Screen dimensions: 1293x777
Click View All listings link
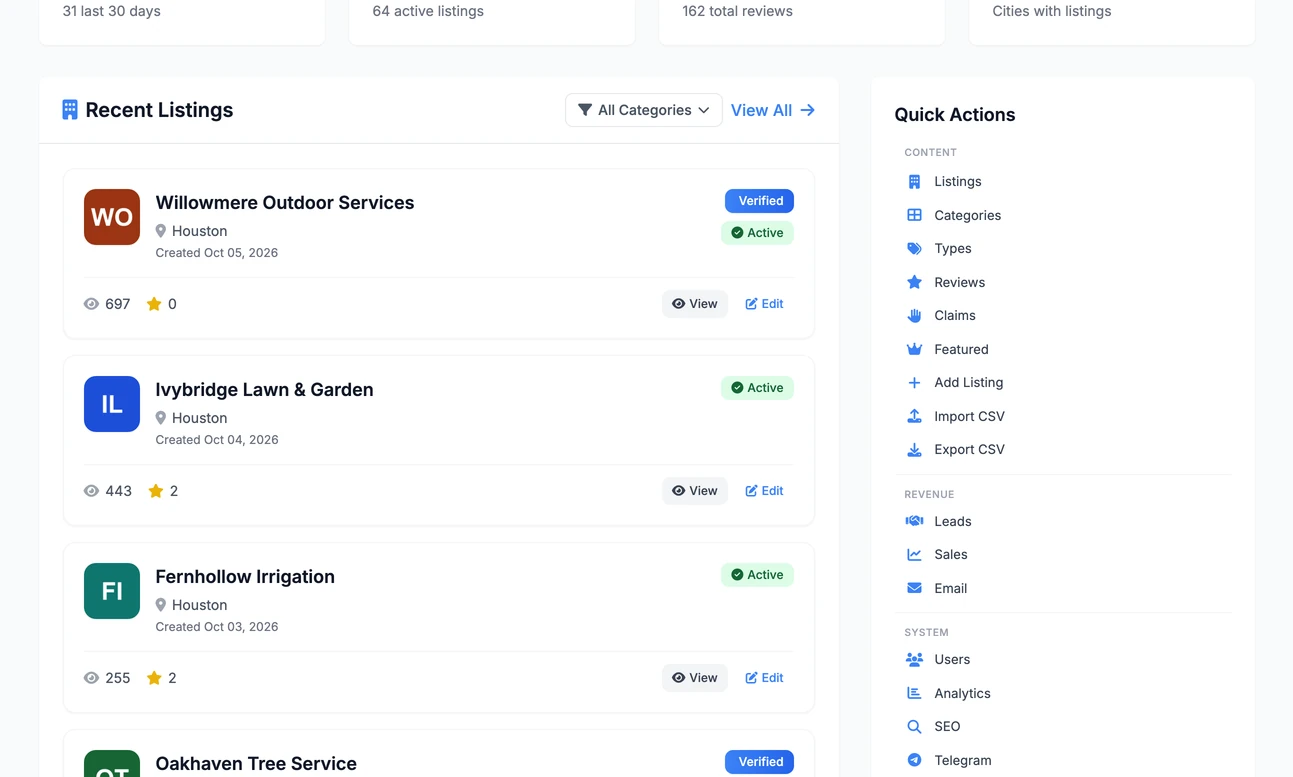pyautogui.click(x=773, y=110)
